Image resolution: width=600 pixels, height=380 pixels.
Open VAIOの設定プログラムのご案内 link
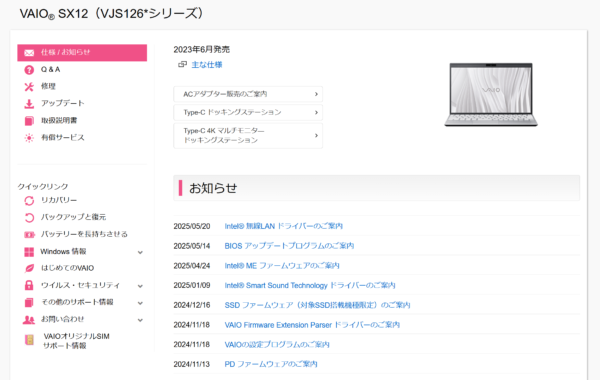[277, 344]
